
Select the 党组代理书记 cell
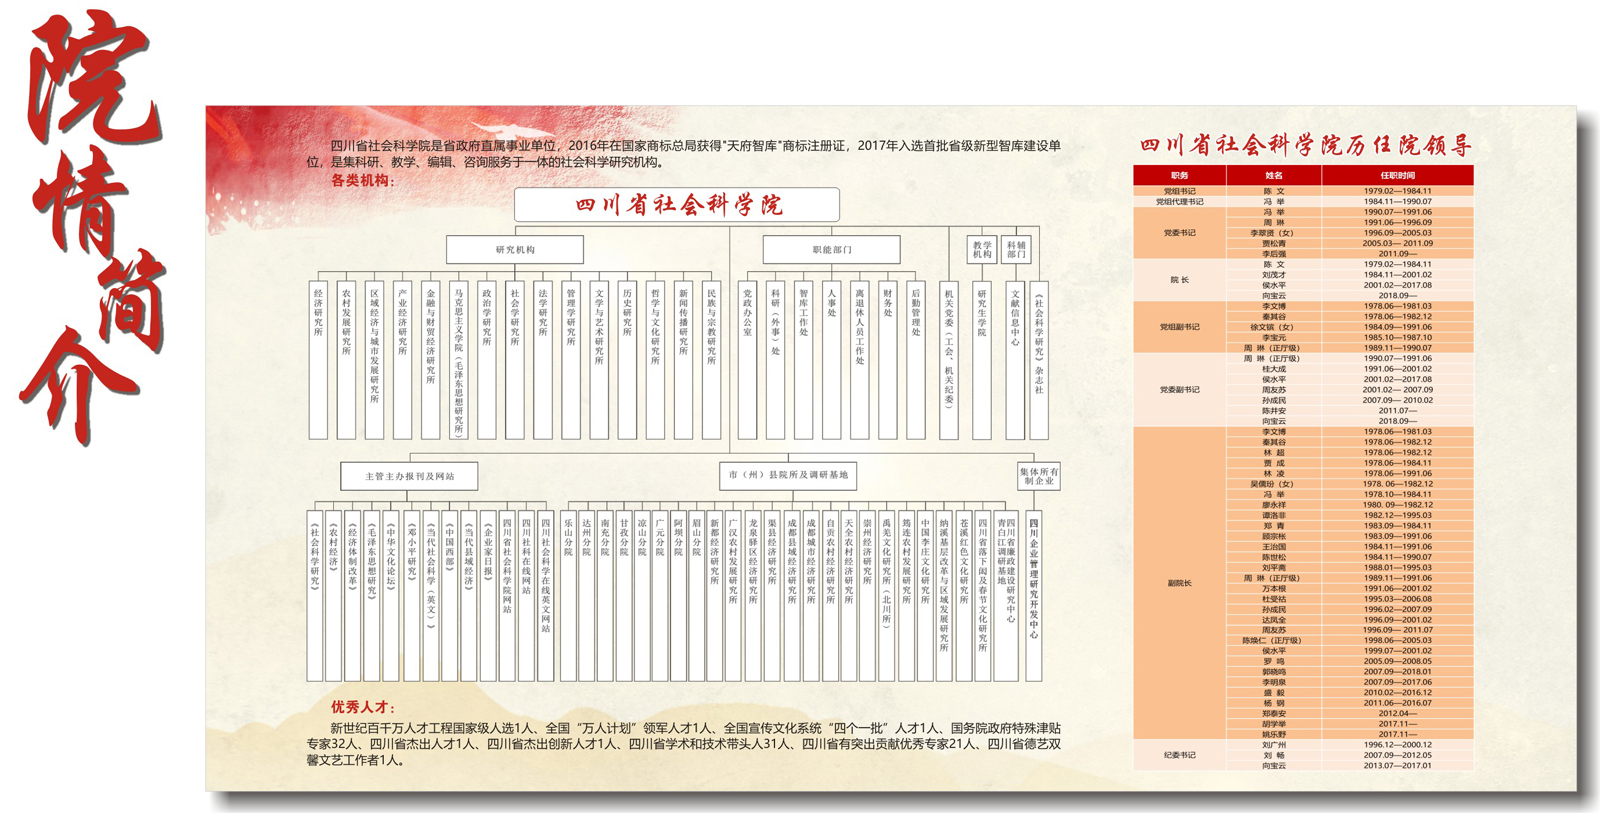tap(1179, 201)
